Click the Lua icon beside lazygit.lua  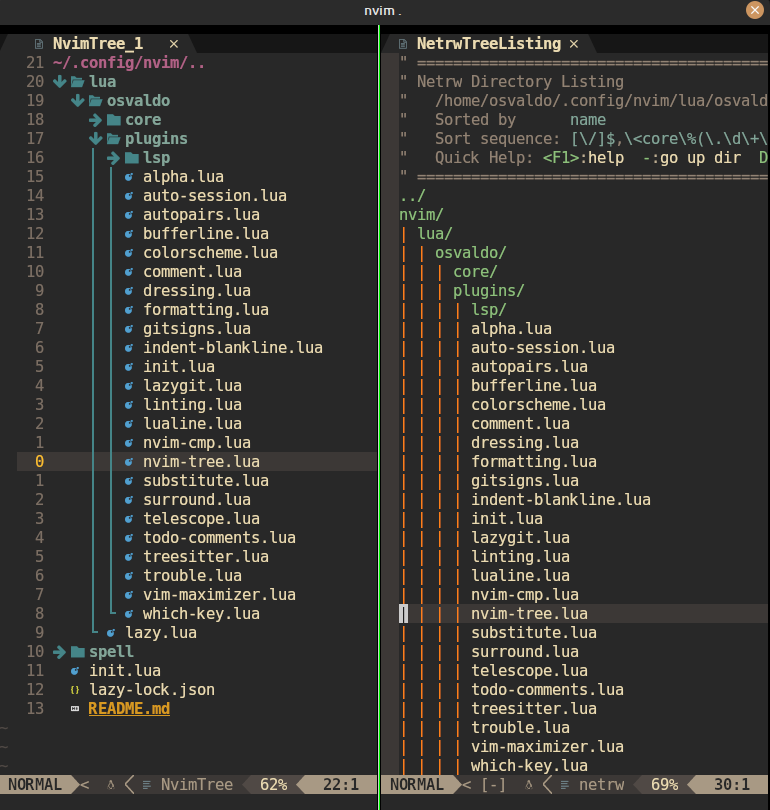129,386
